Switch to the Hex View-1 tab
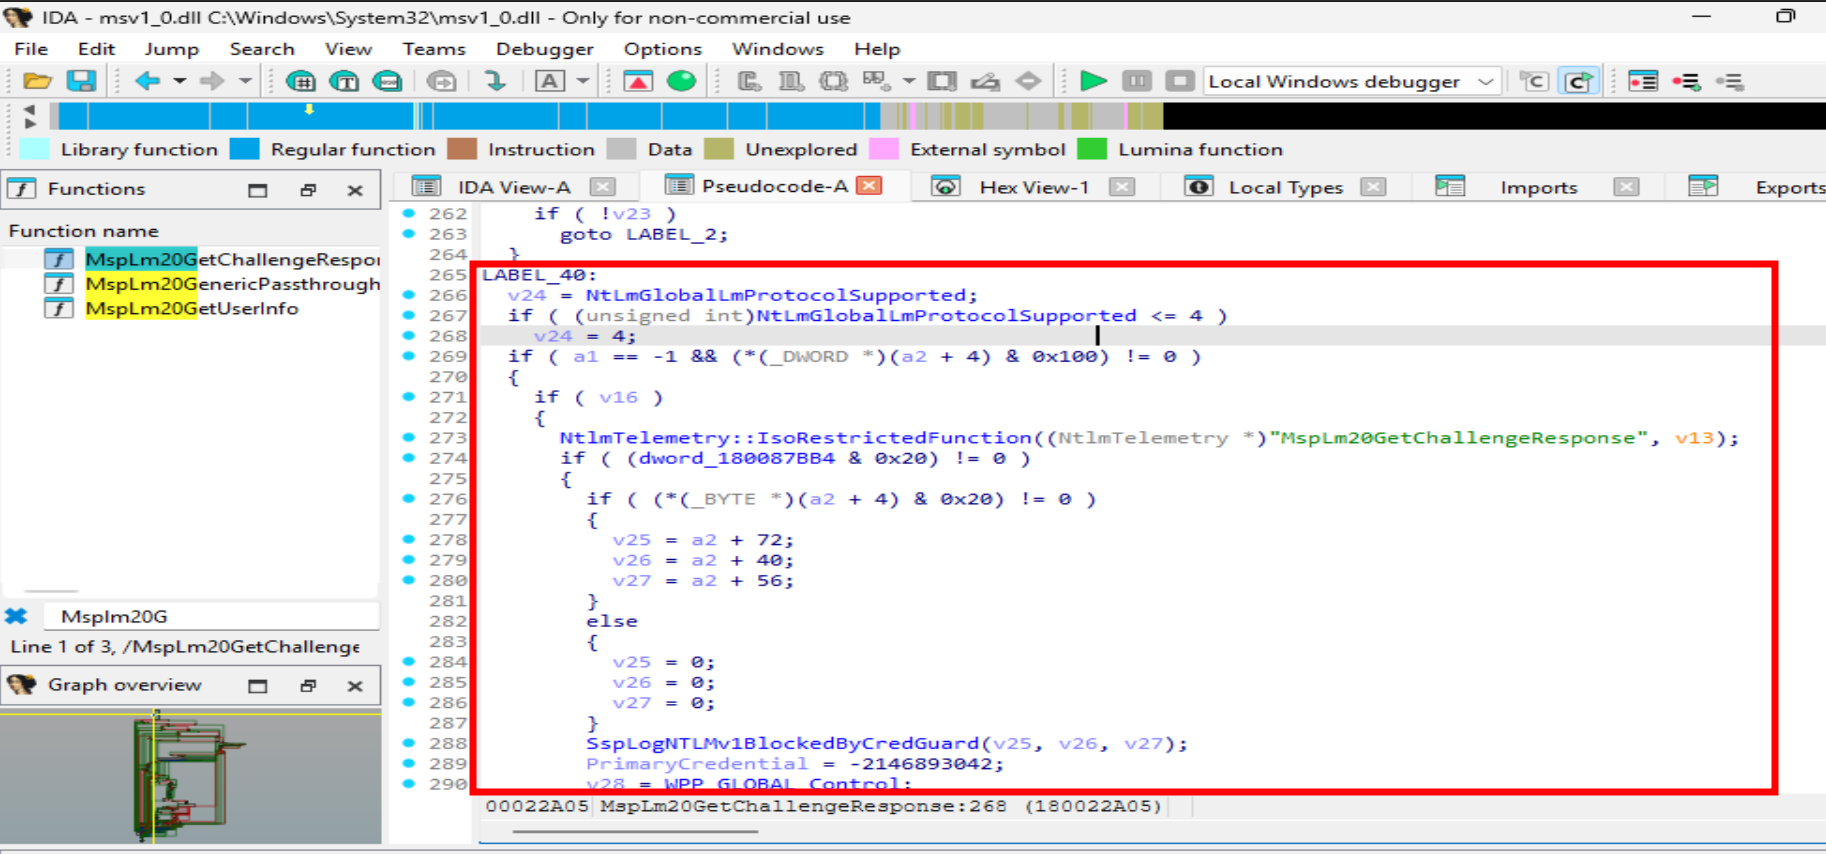 1033,187
